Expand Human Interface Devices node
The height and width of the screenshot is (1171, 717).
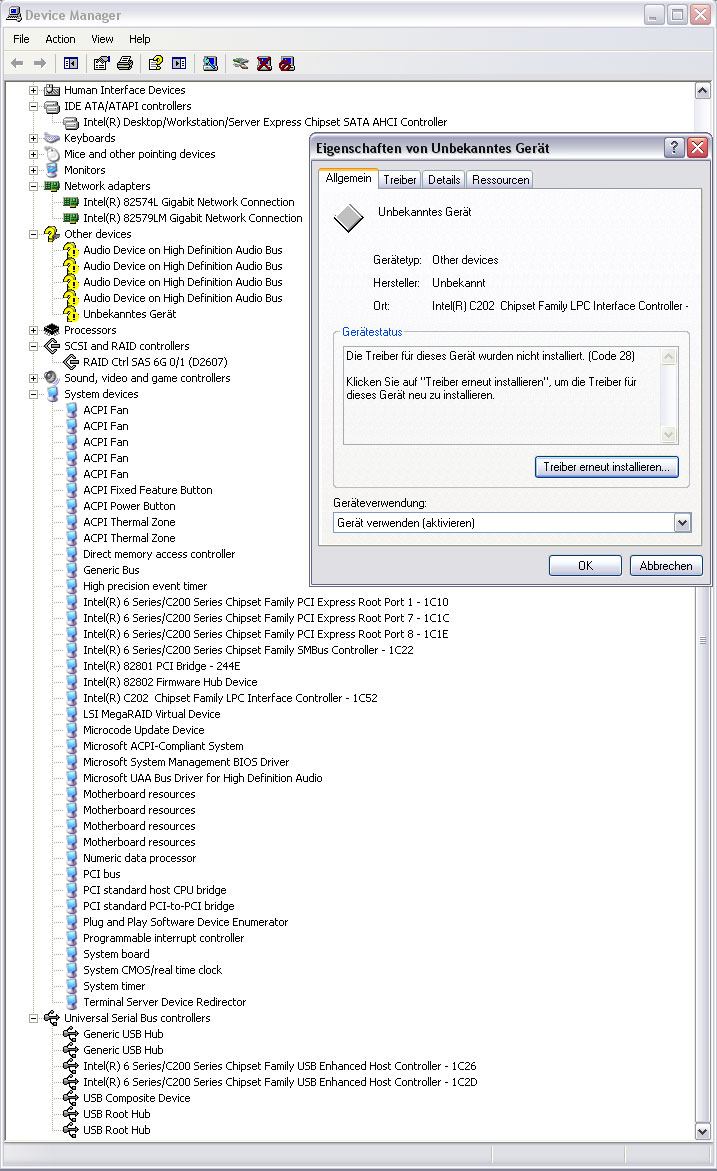pos(33,90)
